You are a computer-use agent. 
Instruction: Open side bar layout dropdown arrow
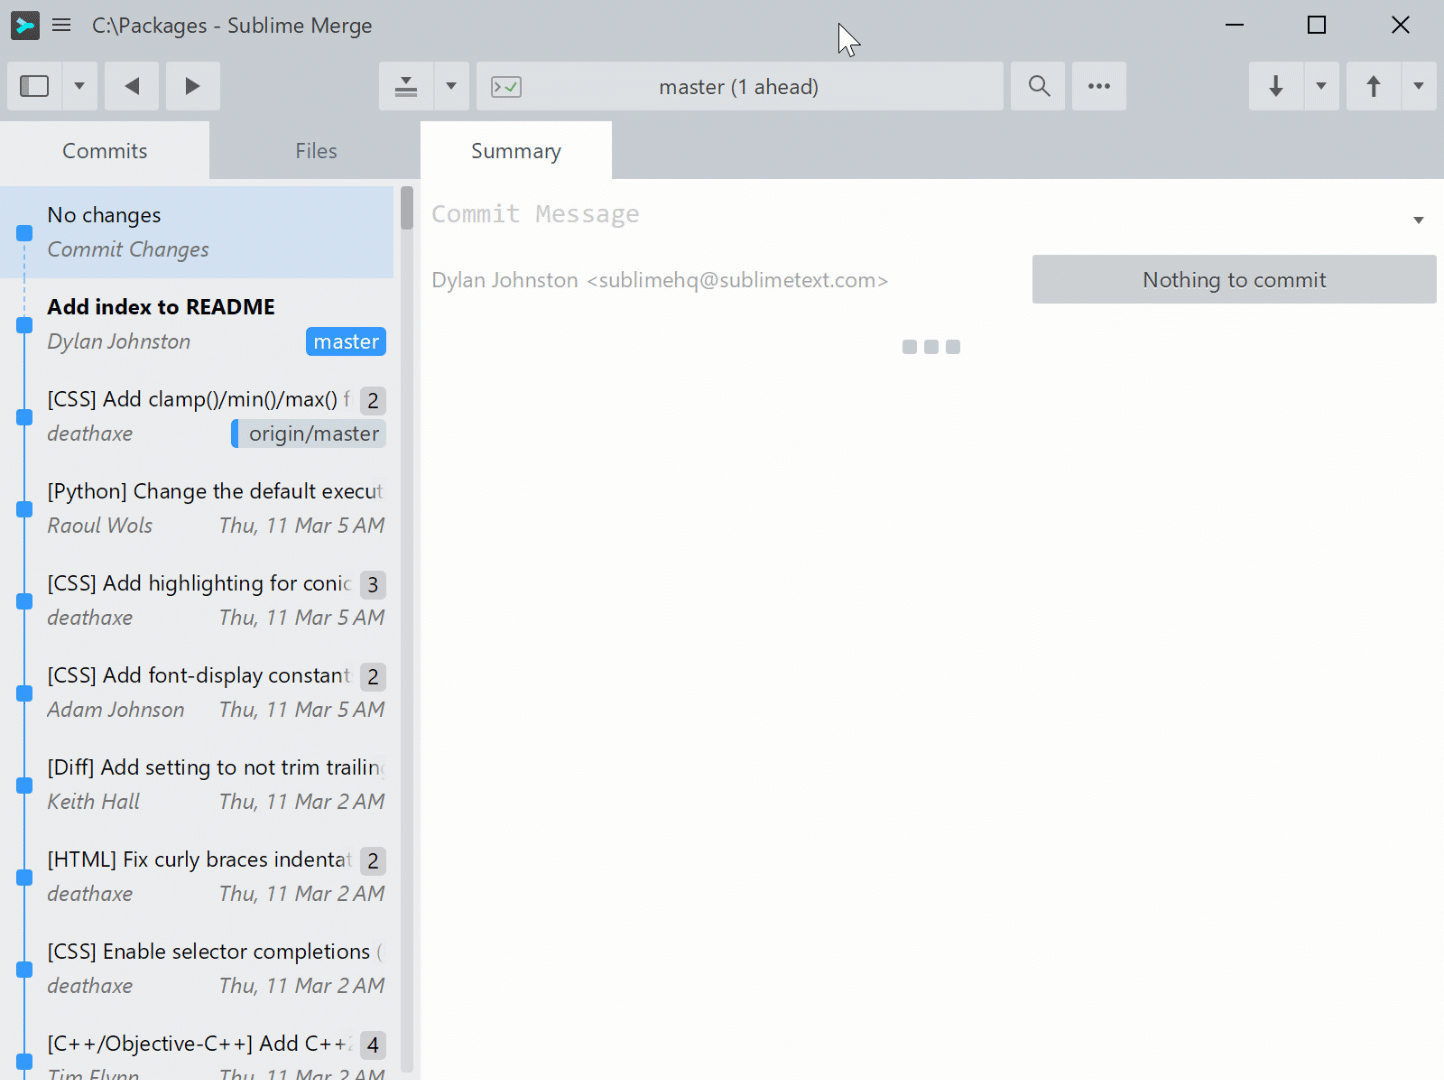80,86
